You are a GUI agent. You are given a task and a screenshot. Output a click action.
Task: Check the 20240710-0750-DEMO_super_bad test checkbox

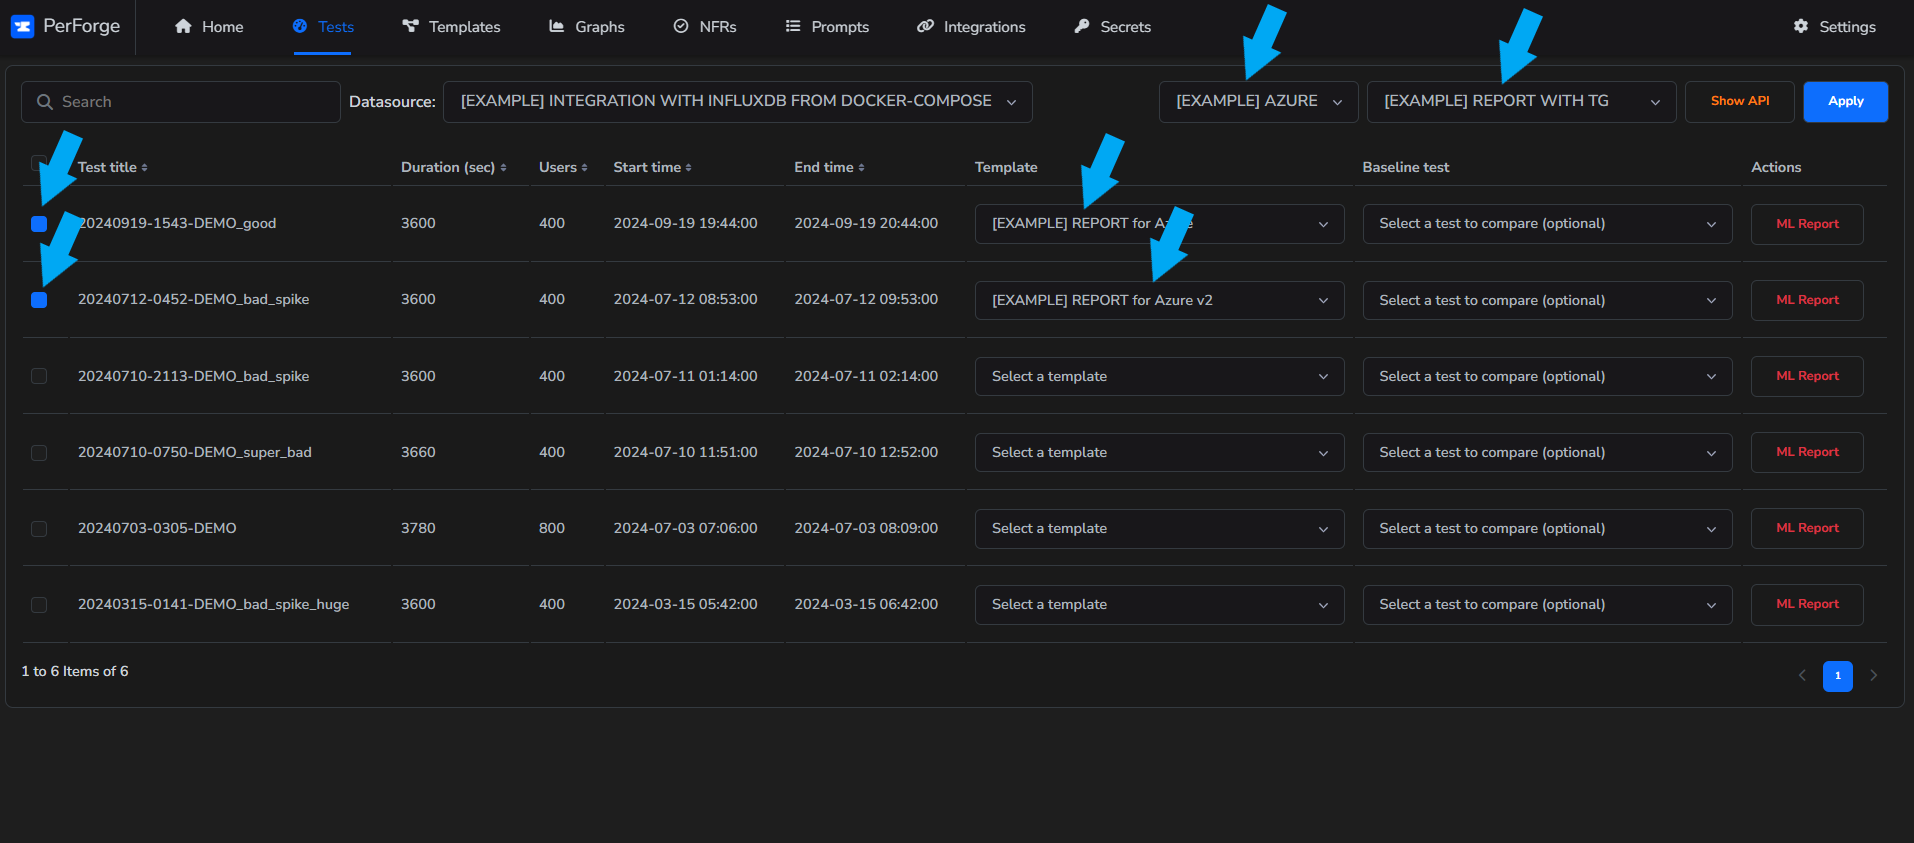[x=39, y=453]
